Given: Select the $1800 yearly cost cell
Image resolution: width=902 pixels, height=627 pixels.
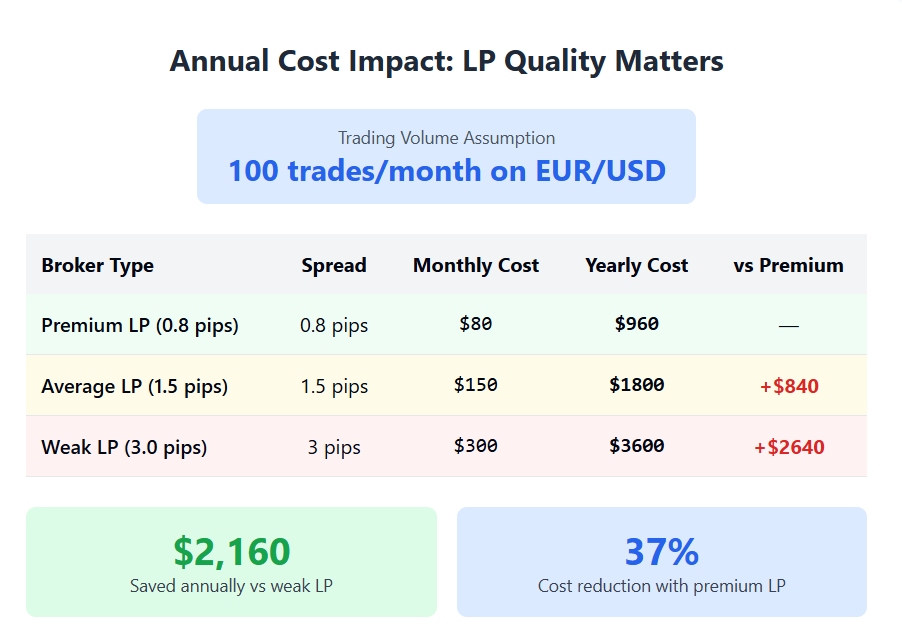Looking at the screenshot, I should (637, 385).
